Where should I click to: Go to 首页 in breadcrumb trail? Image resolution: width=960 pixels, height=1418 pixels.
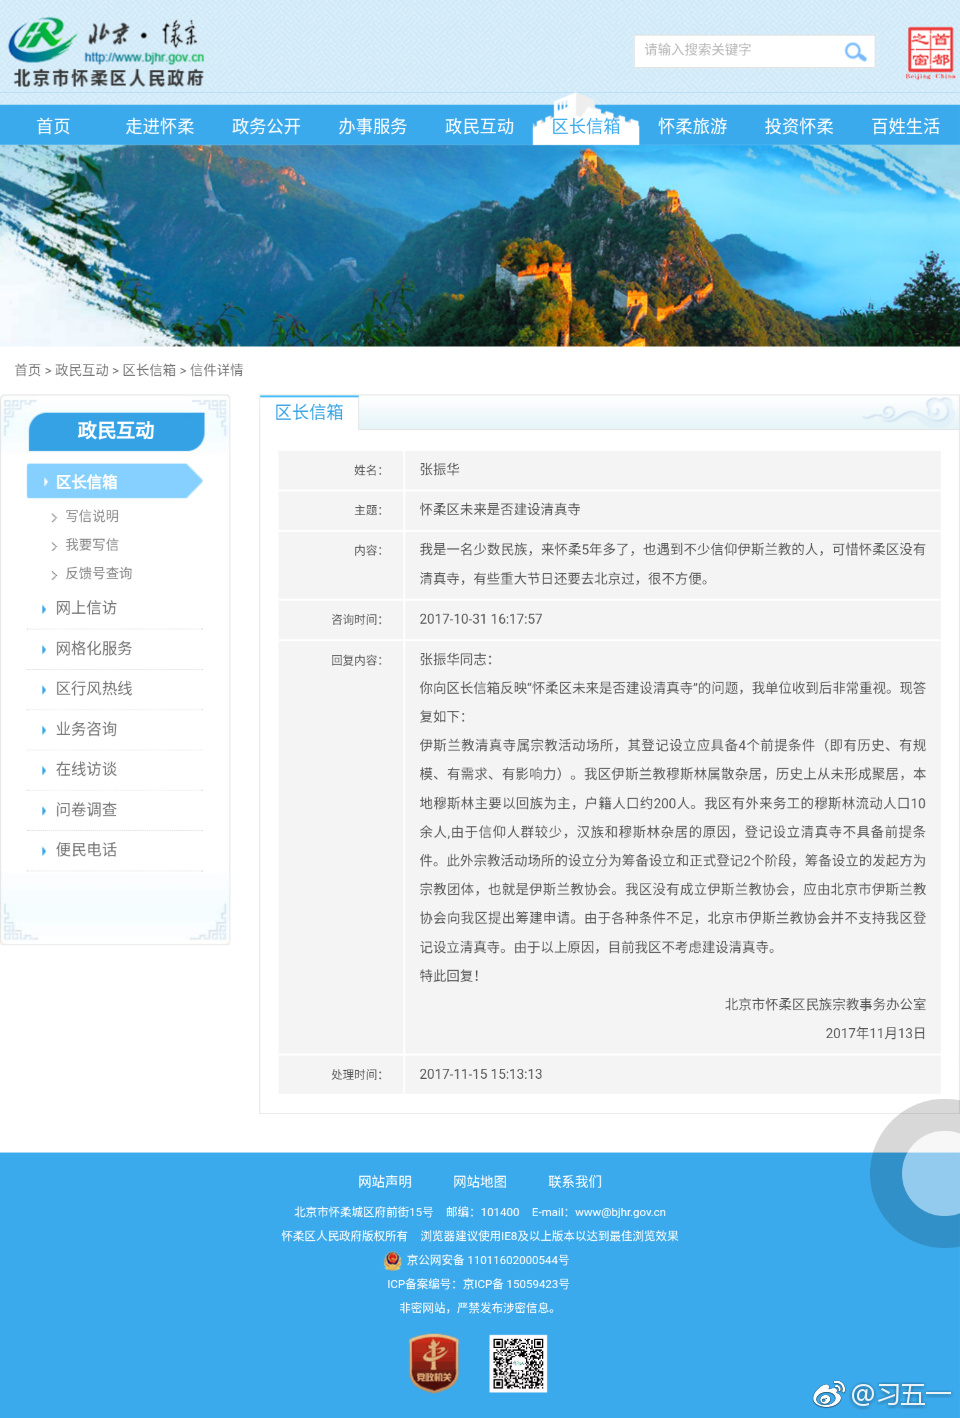28,371
